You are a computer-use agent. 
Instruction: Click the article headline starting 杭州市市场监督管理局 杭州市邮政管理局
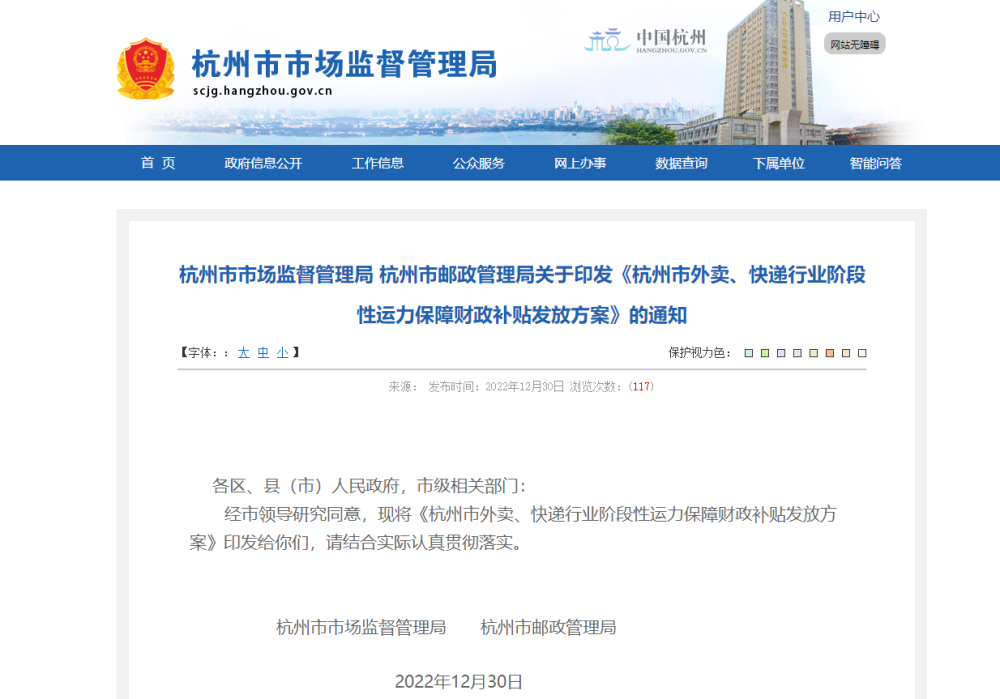click(522, 295)
